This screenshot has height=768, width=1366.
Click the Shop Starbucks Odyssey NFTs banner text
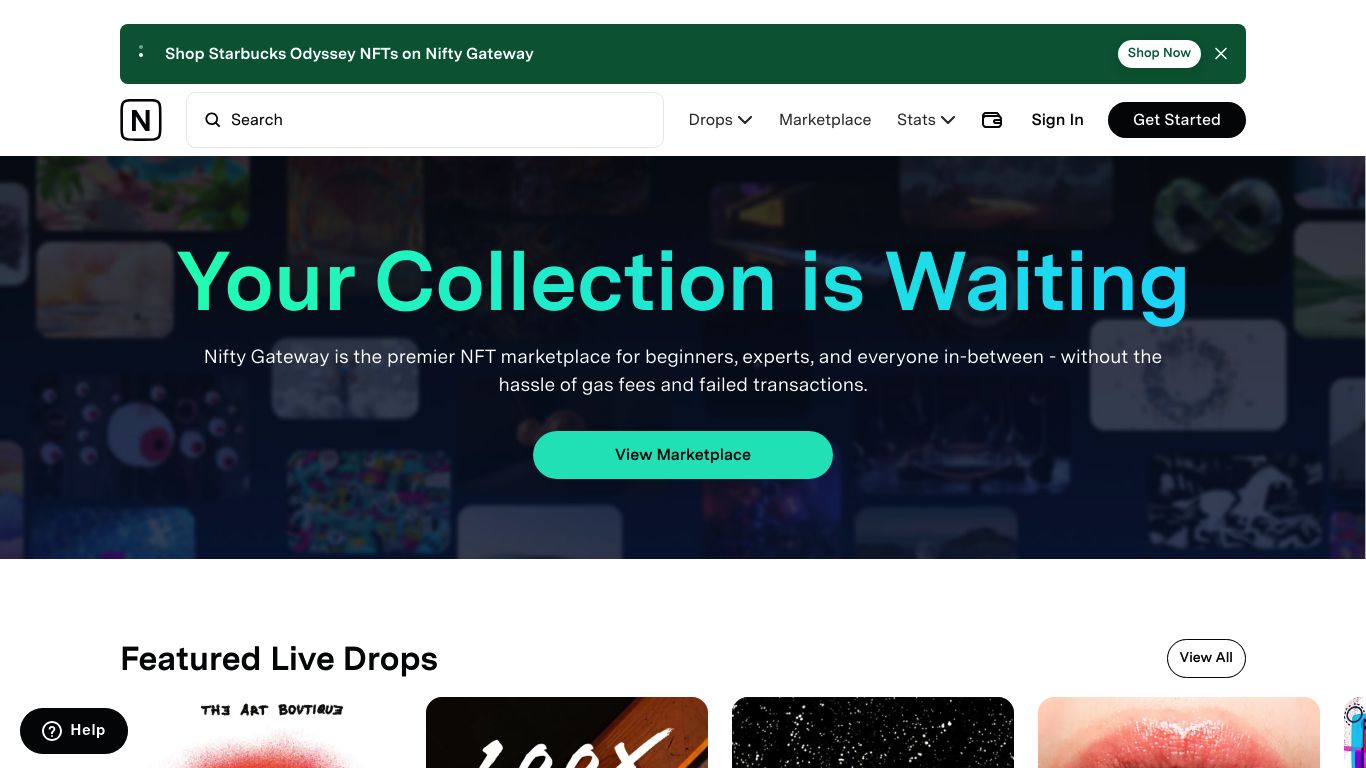tap(349, 54)
